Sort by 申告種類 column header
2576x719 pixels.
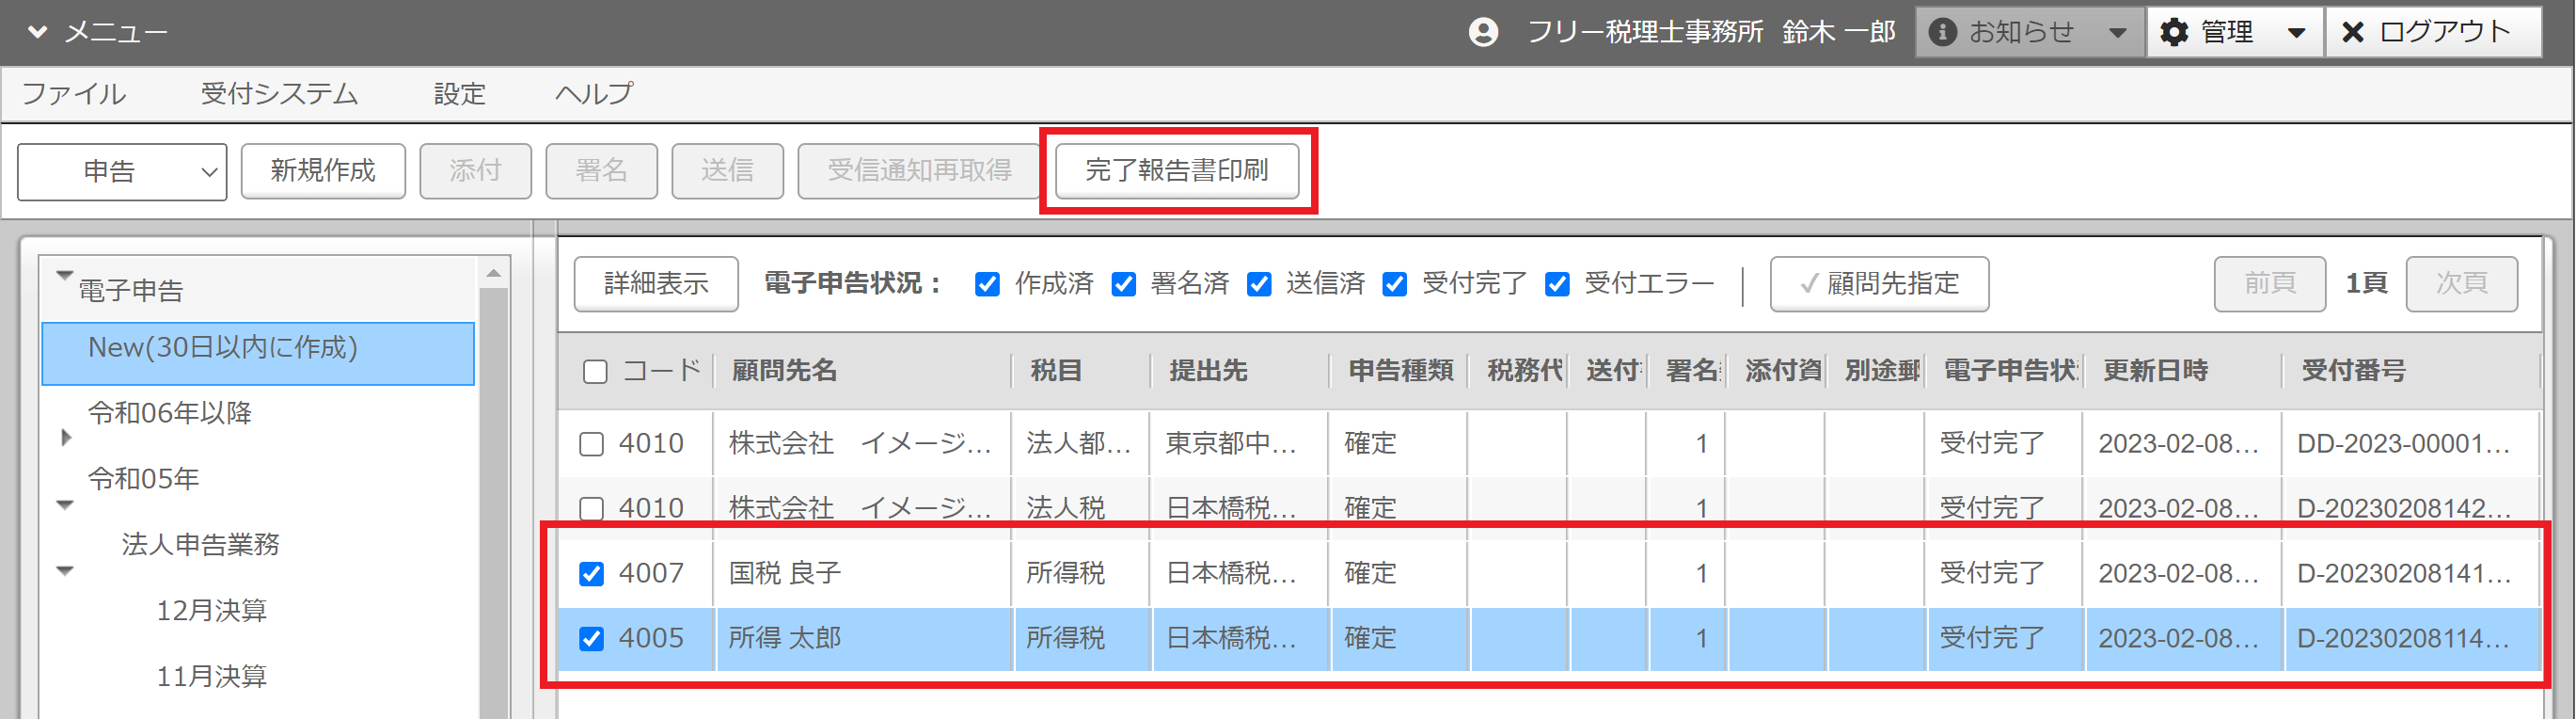point(1399,371)
